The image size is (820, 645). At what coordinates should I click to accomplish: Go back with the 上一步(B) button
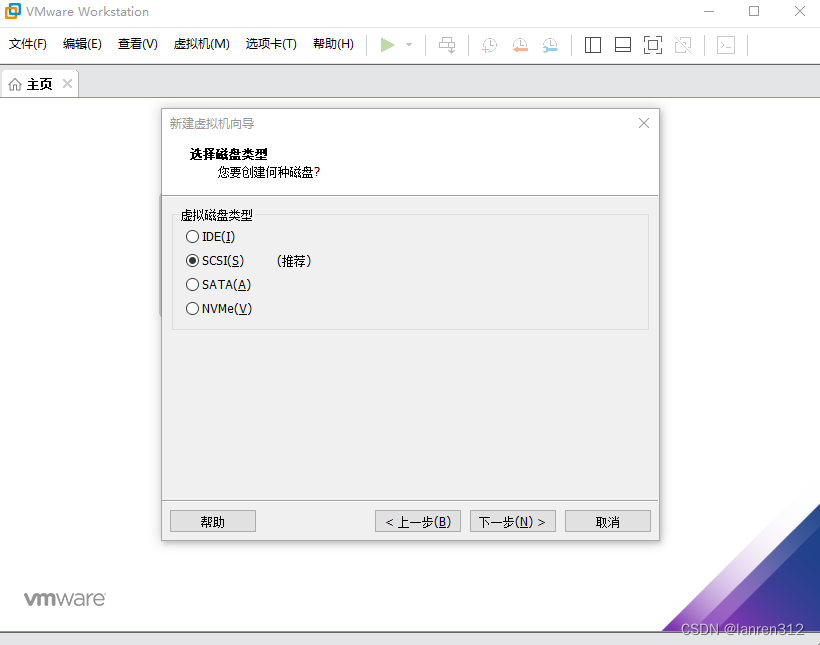tap(417, 522)
